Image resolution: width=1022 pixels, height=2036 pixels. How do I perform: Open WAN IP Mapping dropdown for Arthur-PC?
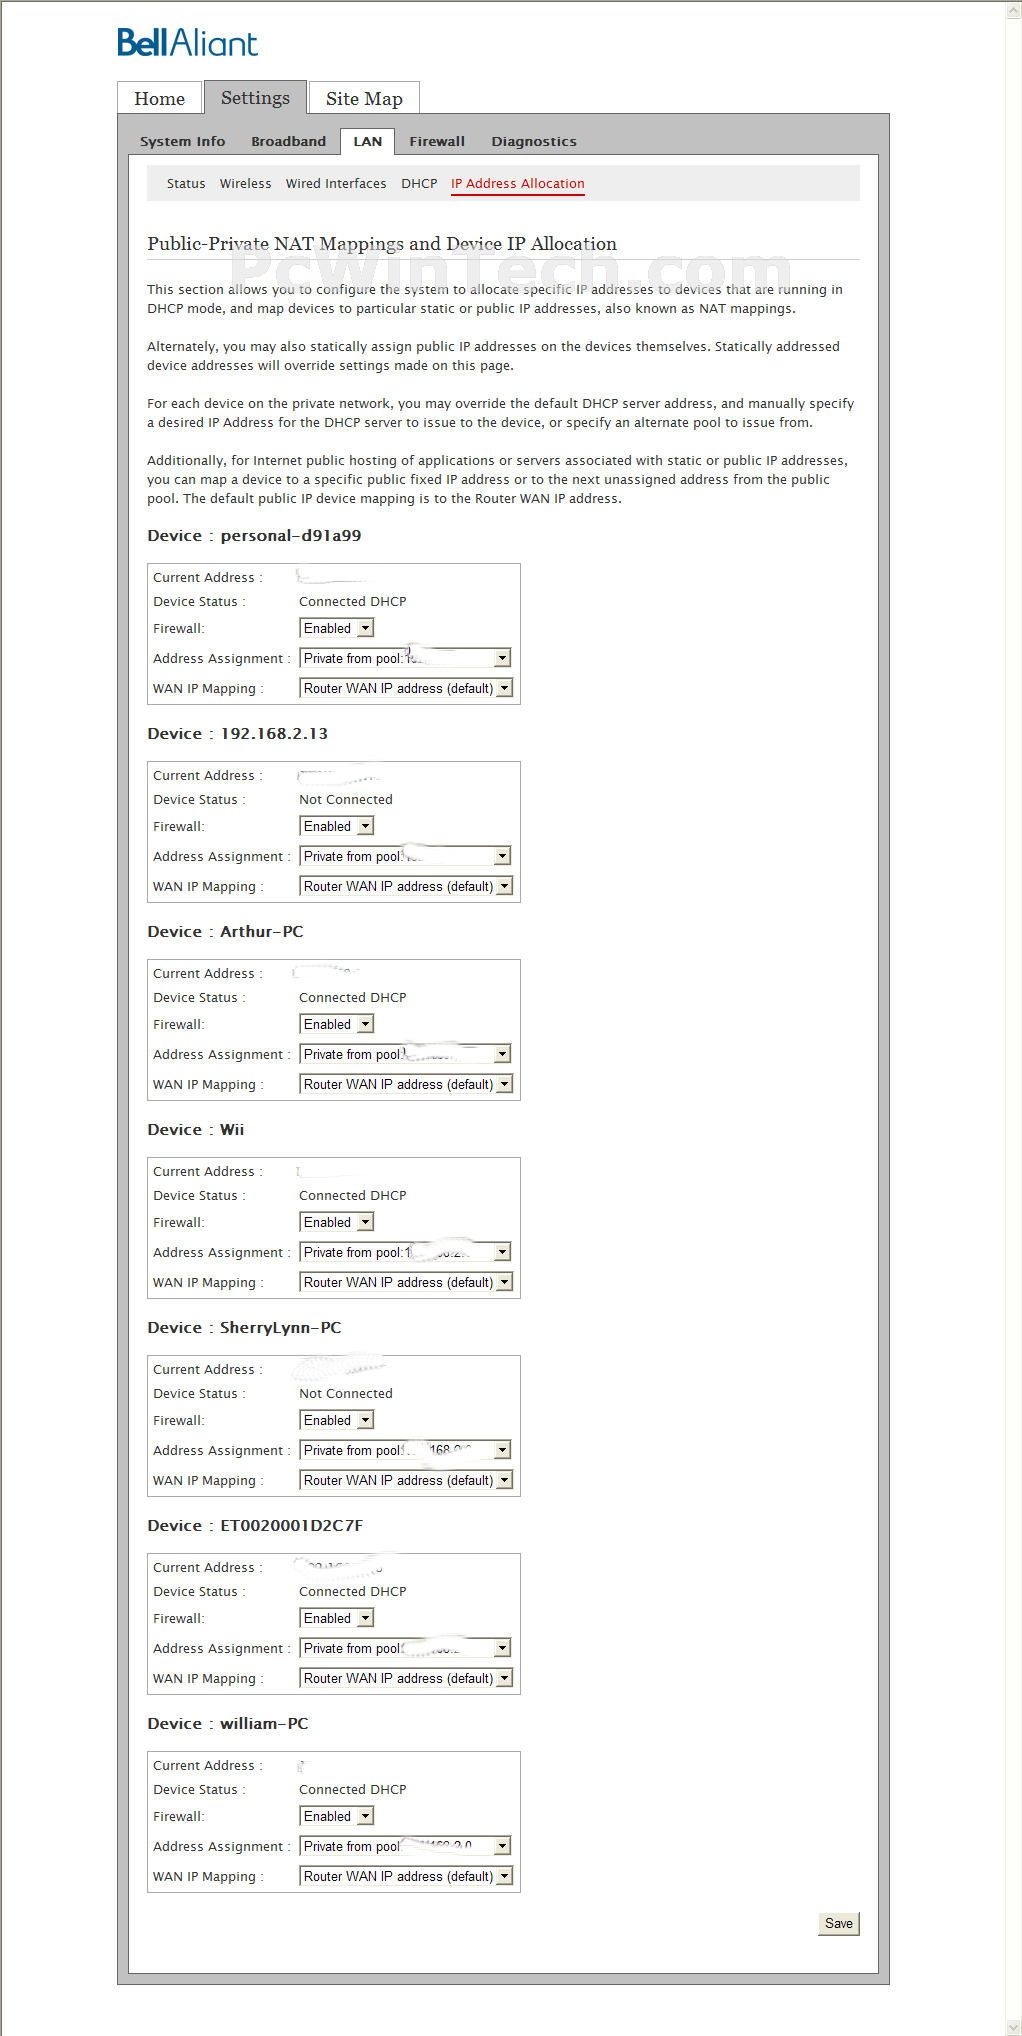(406, 1084)
